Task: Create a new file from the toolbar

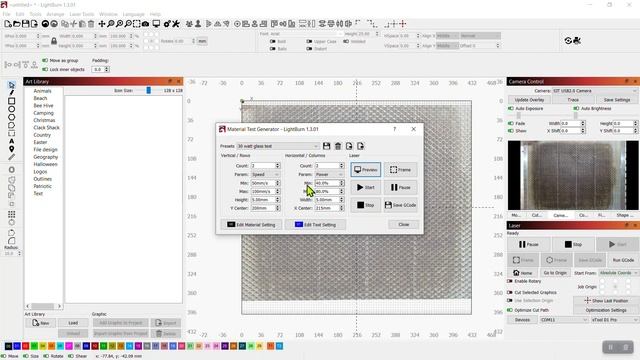Action: (x=8, y=24)
